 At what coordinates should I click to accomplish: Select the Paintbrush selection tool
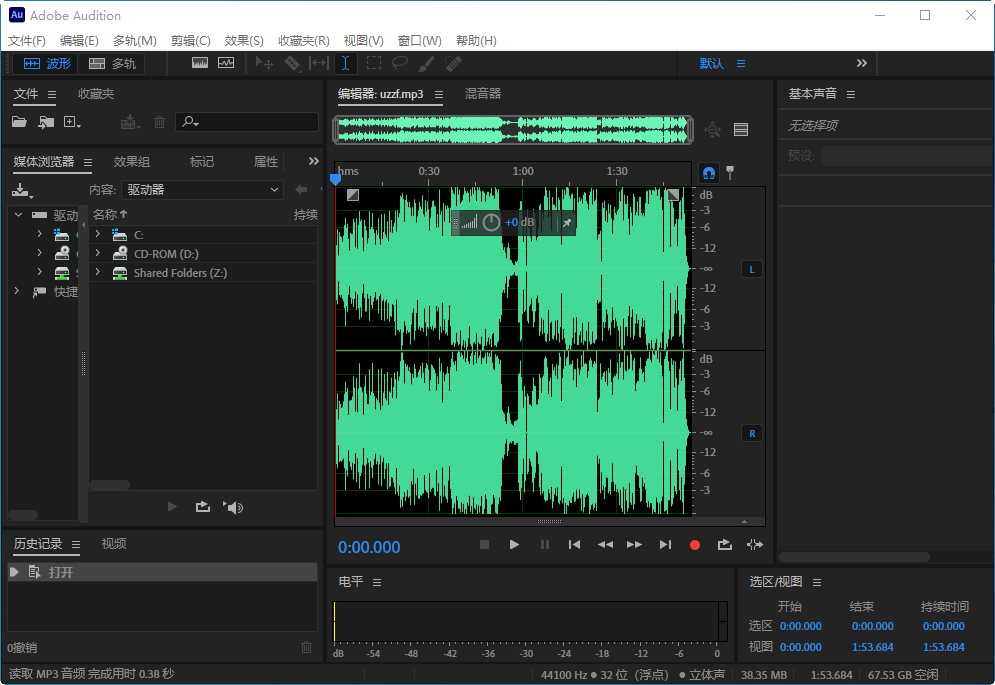pos(424,63)
